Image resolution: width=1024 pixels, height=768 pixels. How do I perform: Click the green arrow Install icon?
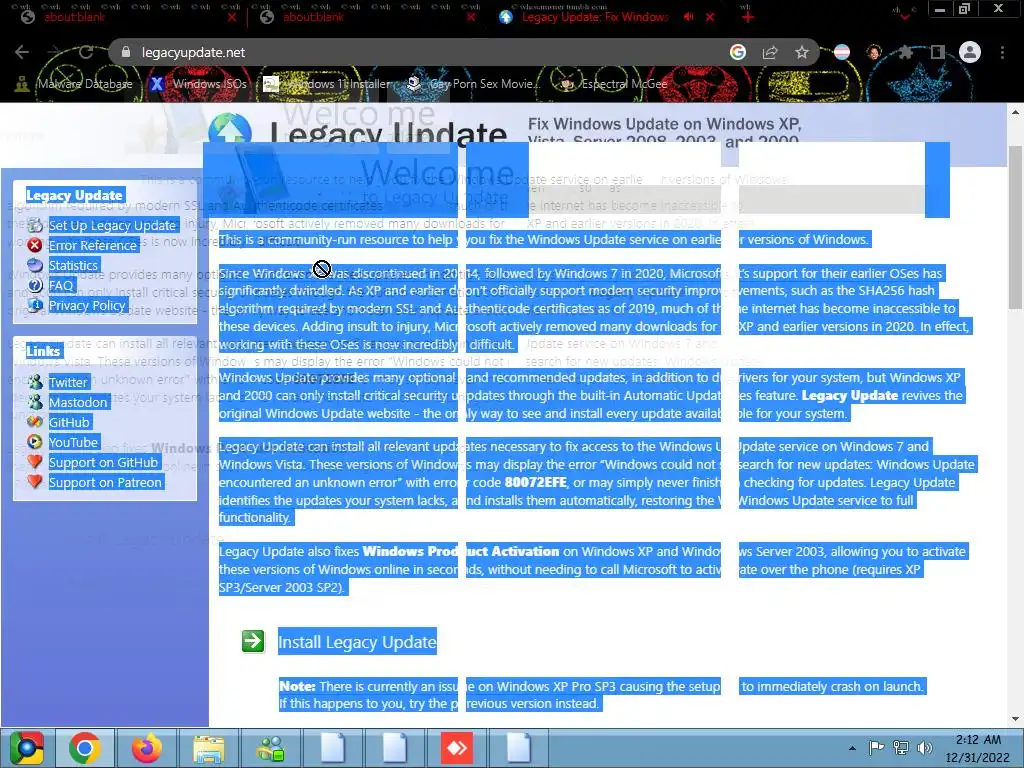(253, 641)
